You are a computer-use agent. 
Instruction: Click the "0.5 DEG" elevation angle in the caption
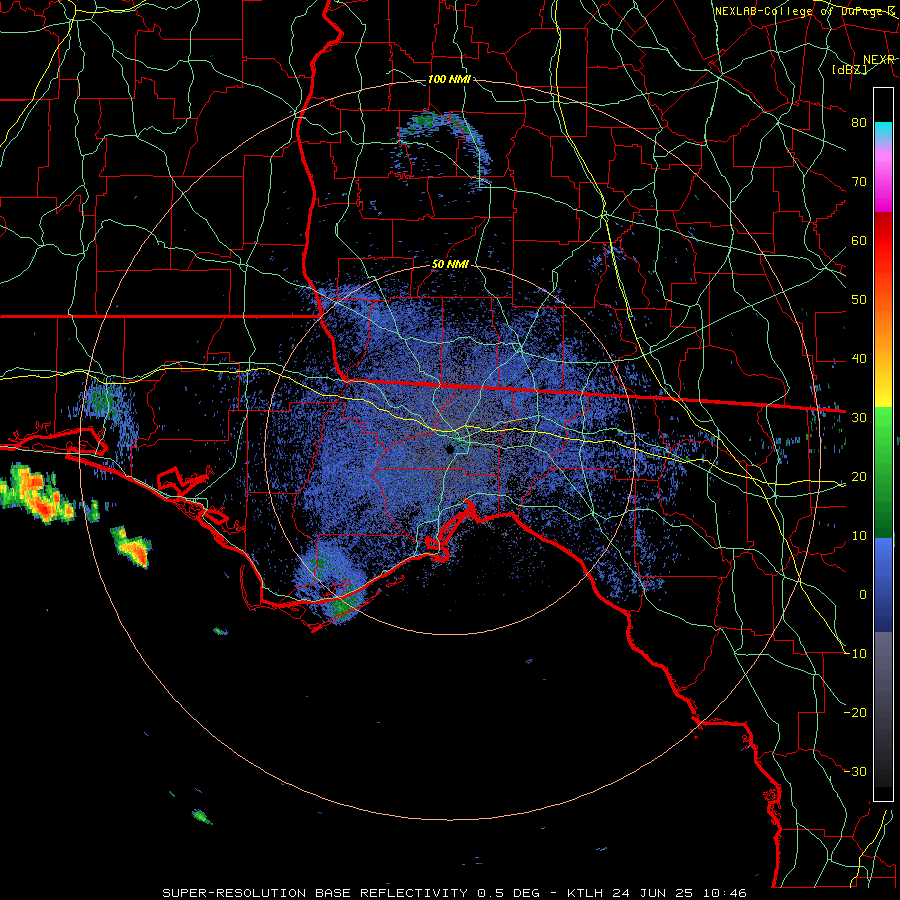click(x=508, y=893)
